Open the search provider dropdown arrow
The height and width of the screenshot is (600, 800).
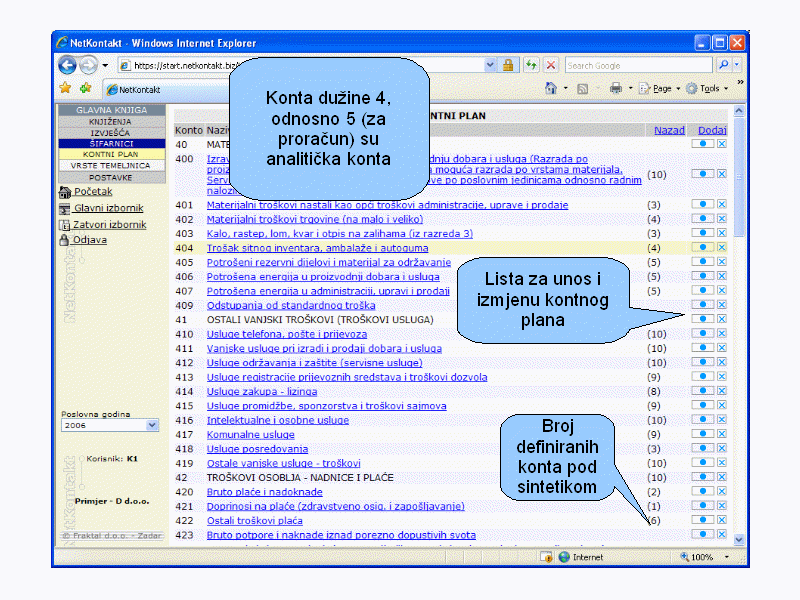(x=737, y=65)
